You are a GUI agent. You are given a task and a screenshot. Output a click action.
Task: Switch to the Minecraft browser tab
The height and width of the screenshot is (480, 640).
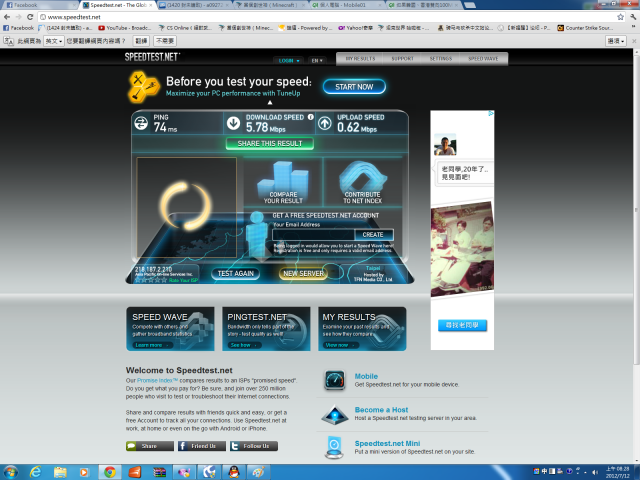[x=271, y=5]
